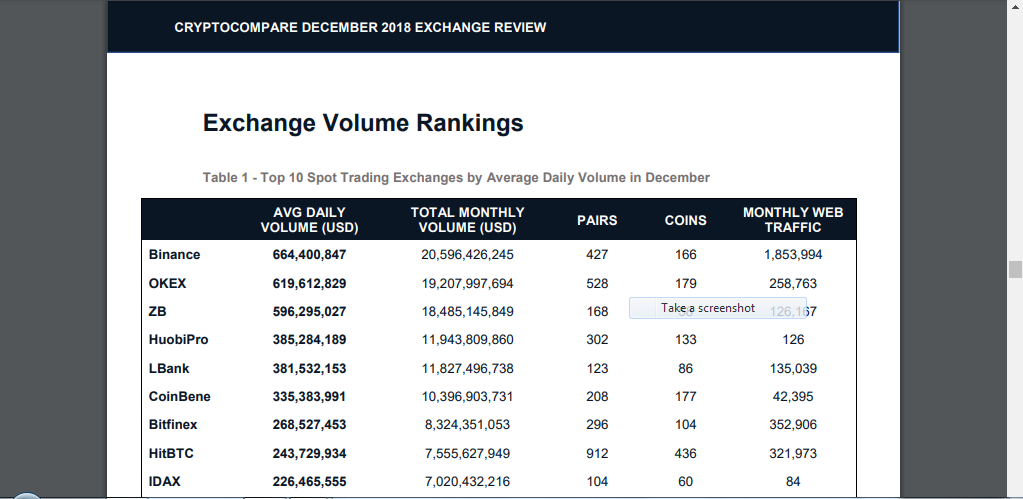Screen dimensions: 1023x499
Task: Choose the Take a screenshot menu entry
Action: point(718,308)
